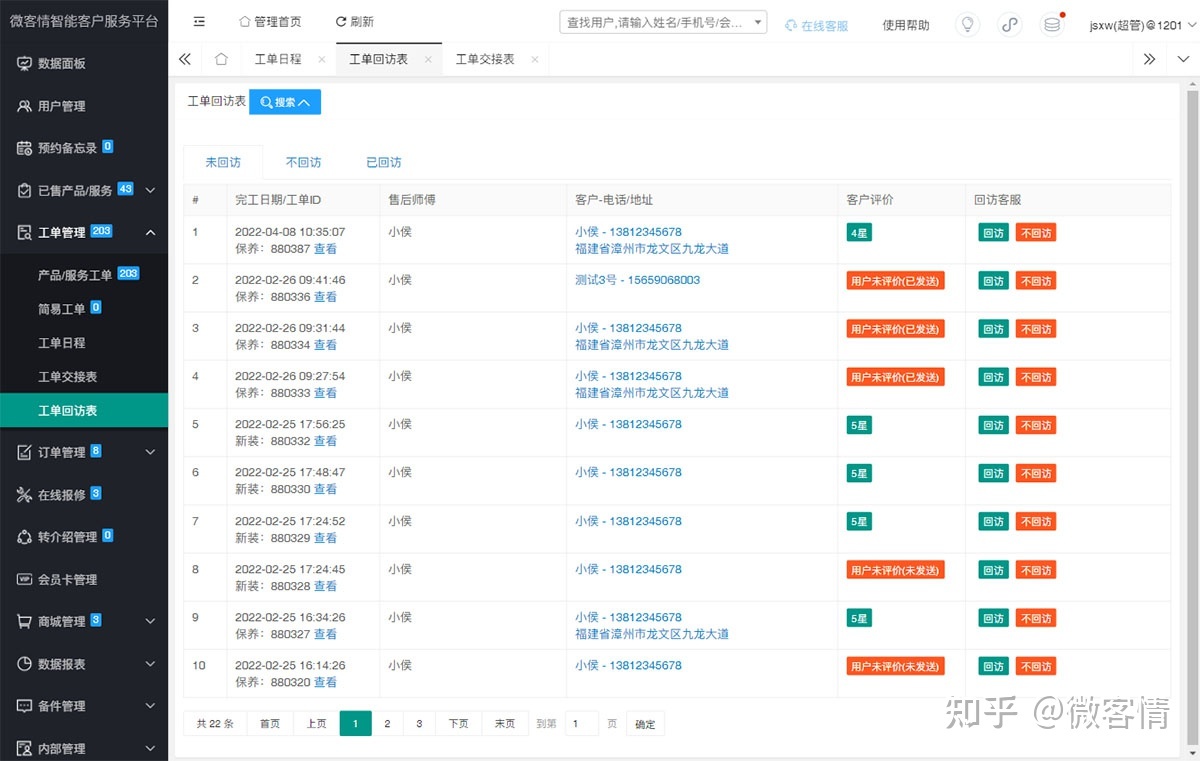
Task: Close the 工单交接表 tab
Action: 535,60
